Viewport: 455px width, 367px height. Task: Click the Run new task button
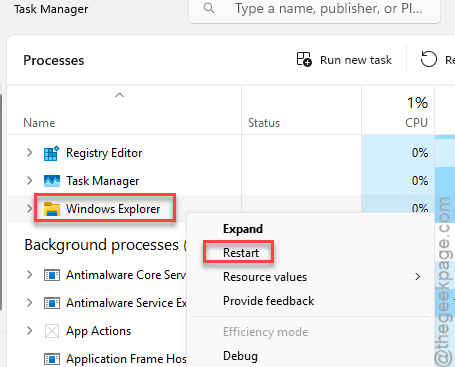(x=344, y=60)
